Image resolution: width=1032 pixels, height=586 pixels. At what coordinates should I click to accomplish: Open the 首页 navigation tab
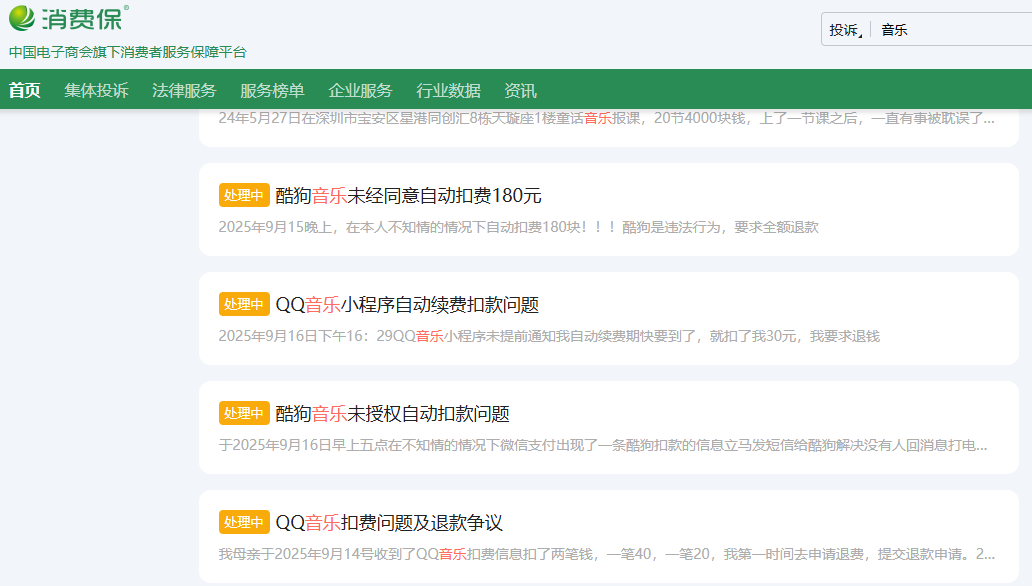(25, 90)
